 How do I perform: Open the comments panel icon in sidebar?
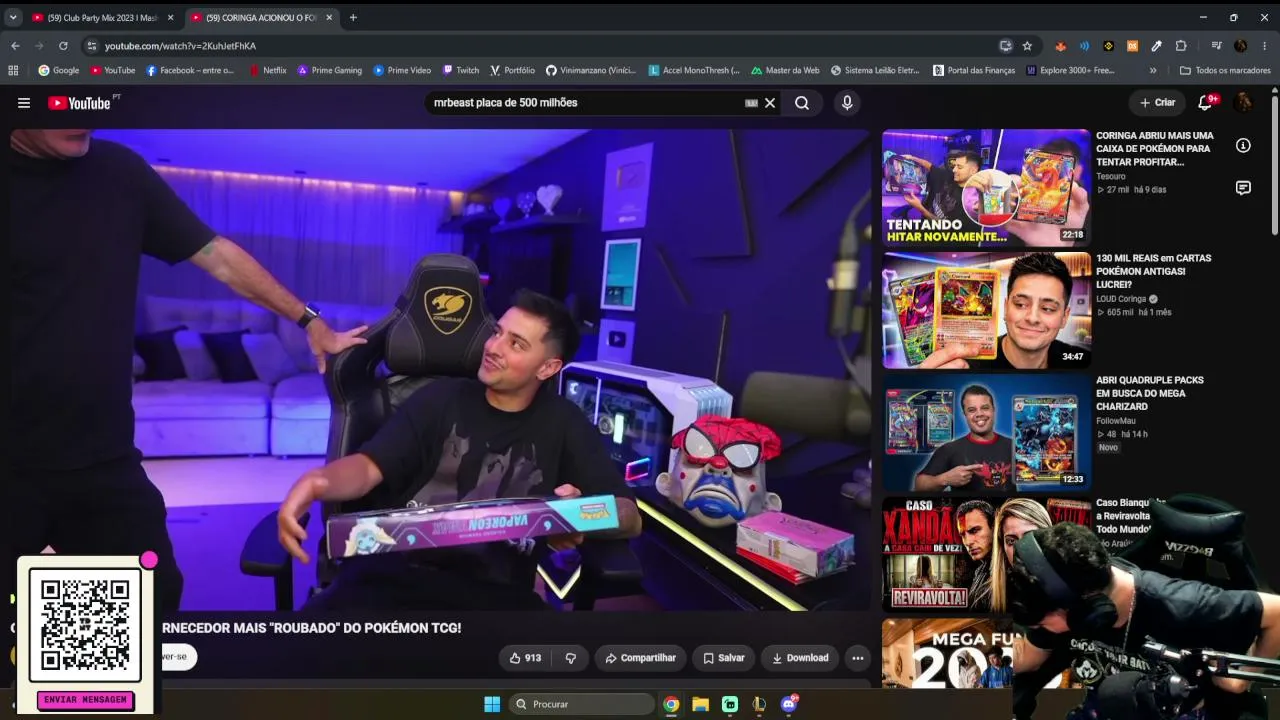[1243, 188]
